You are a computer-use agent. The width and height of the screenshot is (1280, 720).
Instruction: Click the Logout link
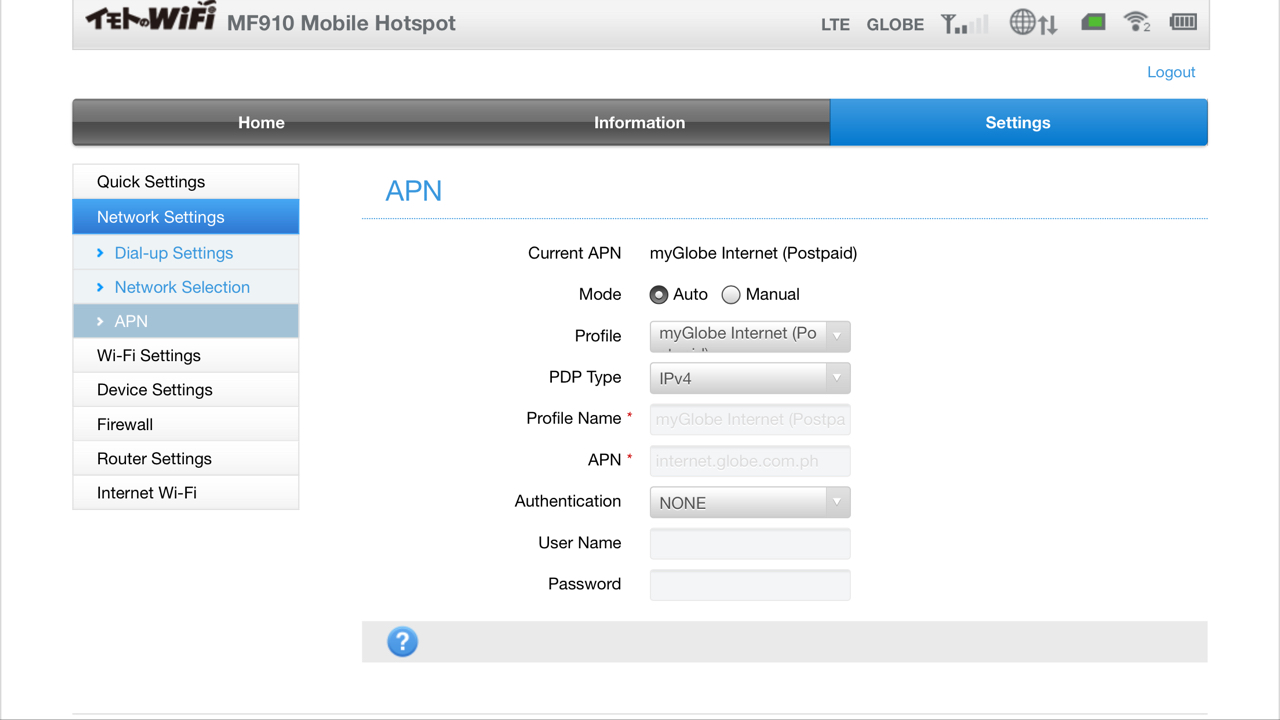[1171, 72]
